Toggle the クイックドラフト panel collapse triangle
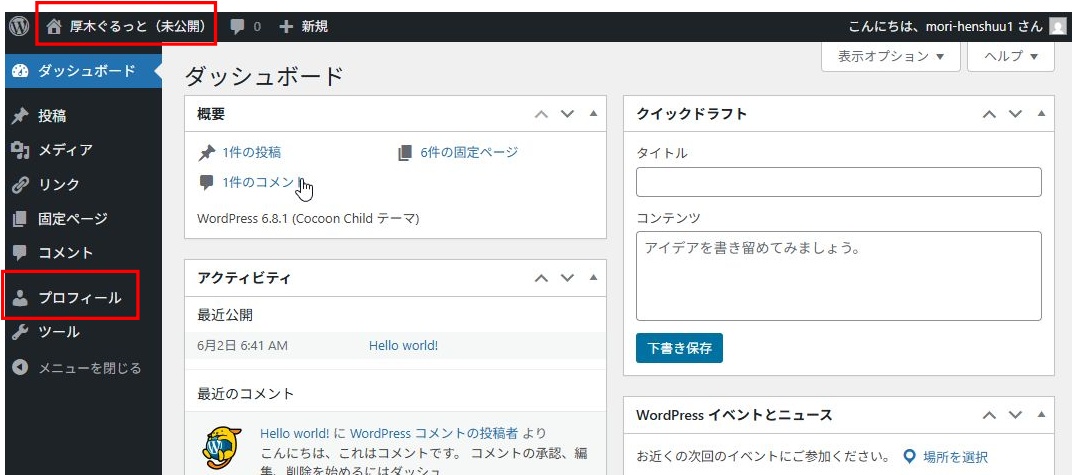 (1041, 114)
